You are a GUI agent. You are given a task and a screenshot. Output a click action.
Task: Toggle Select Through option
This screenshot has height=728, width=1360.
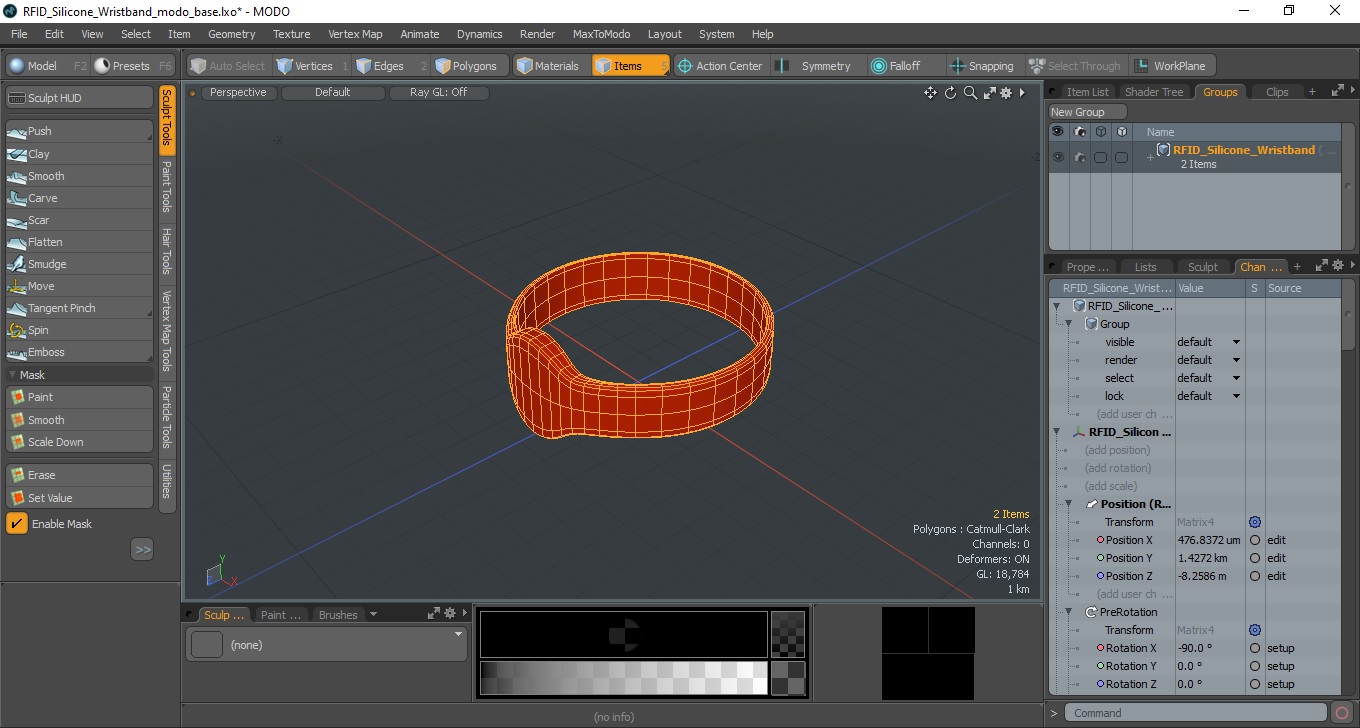pos(1076,66)
